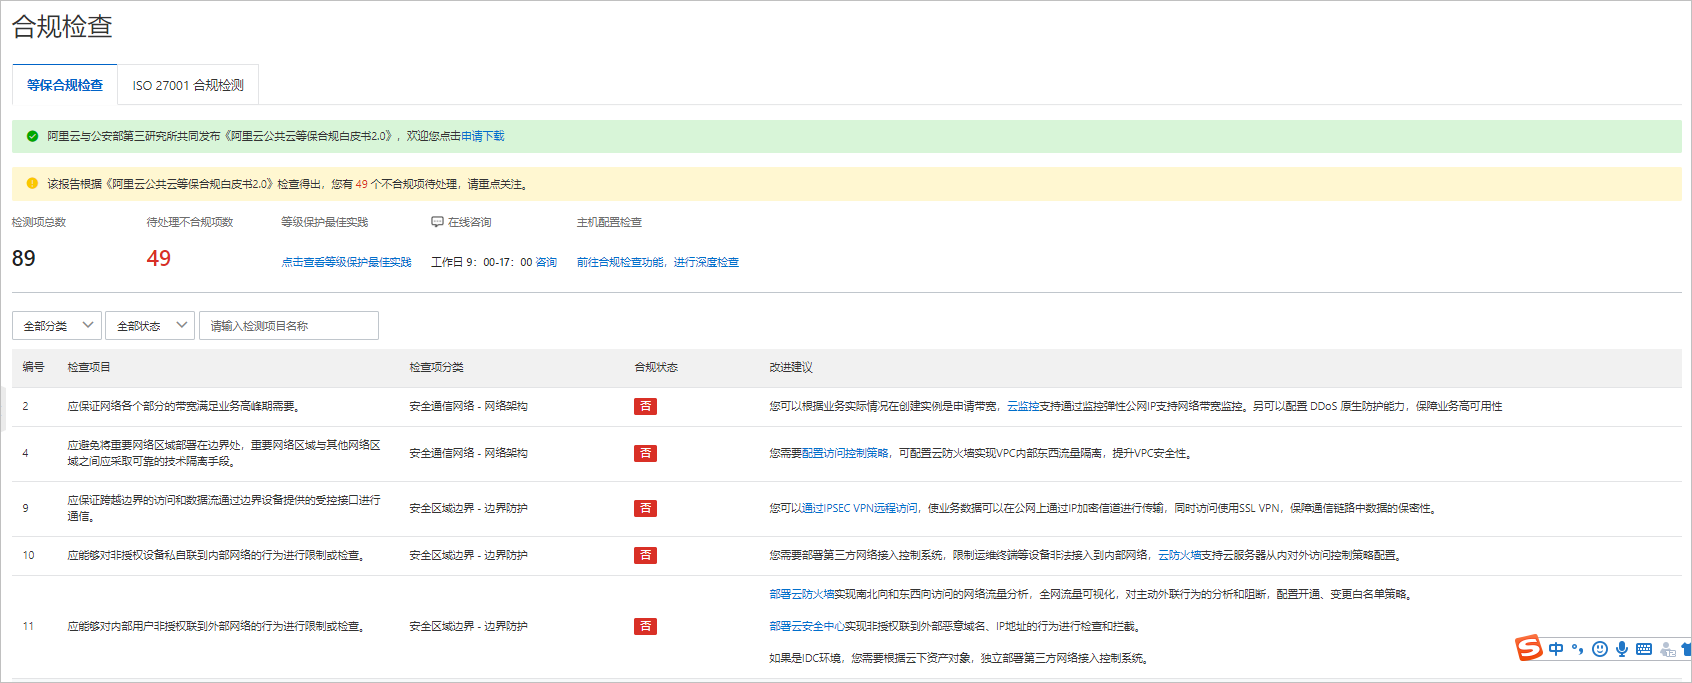The height and width of the screenshot is (683, 1692).
Task: Click the 检查项分类 column header
Action: [x=436, y=367]
